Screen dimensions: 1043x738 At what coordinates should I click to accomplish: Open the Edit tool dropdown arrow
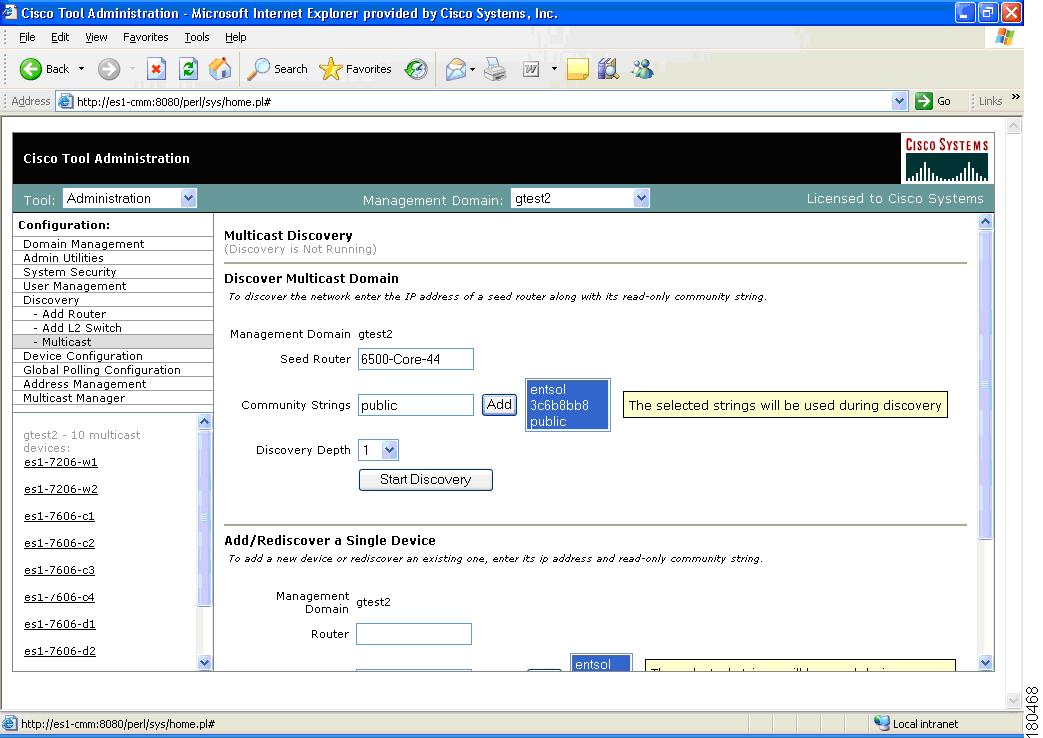[x=553, y=69]
